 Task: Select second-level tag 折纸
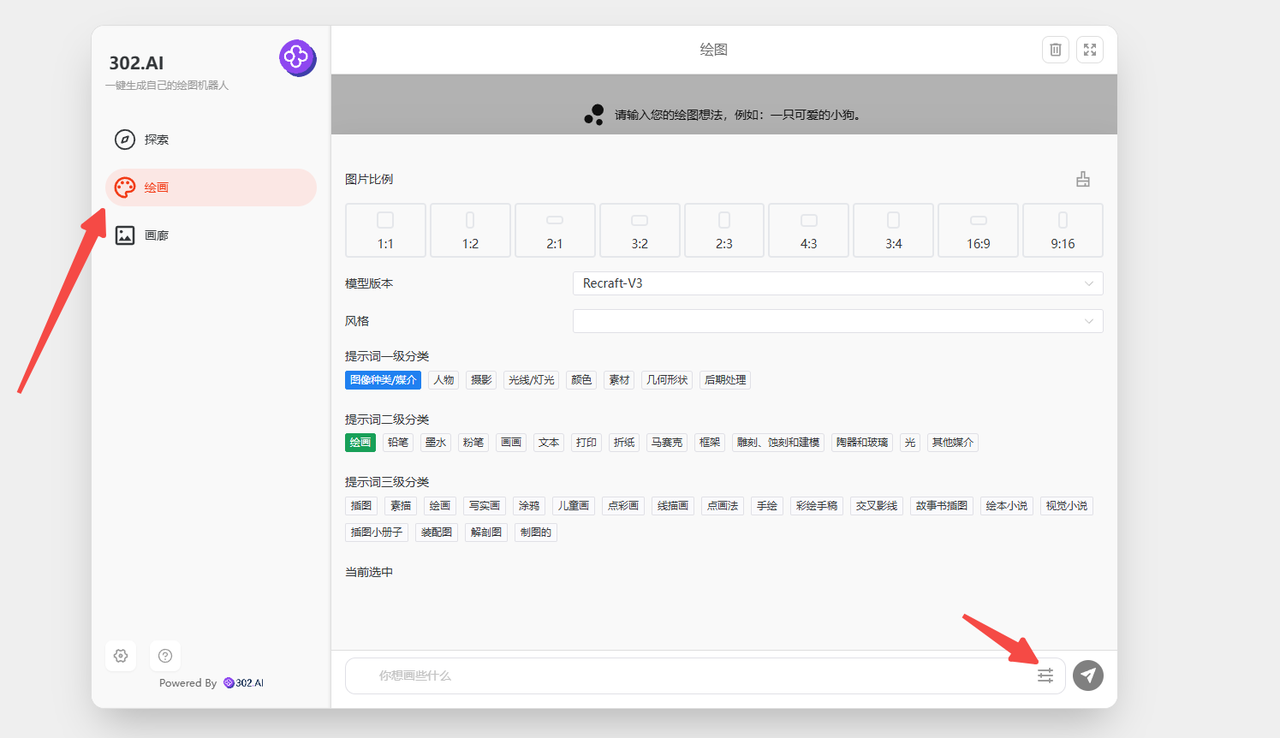(x=624, y=442)
